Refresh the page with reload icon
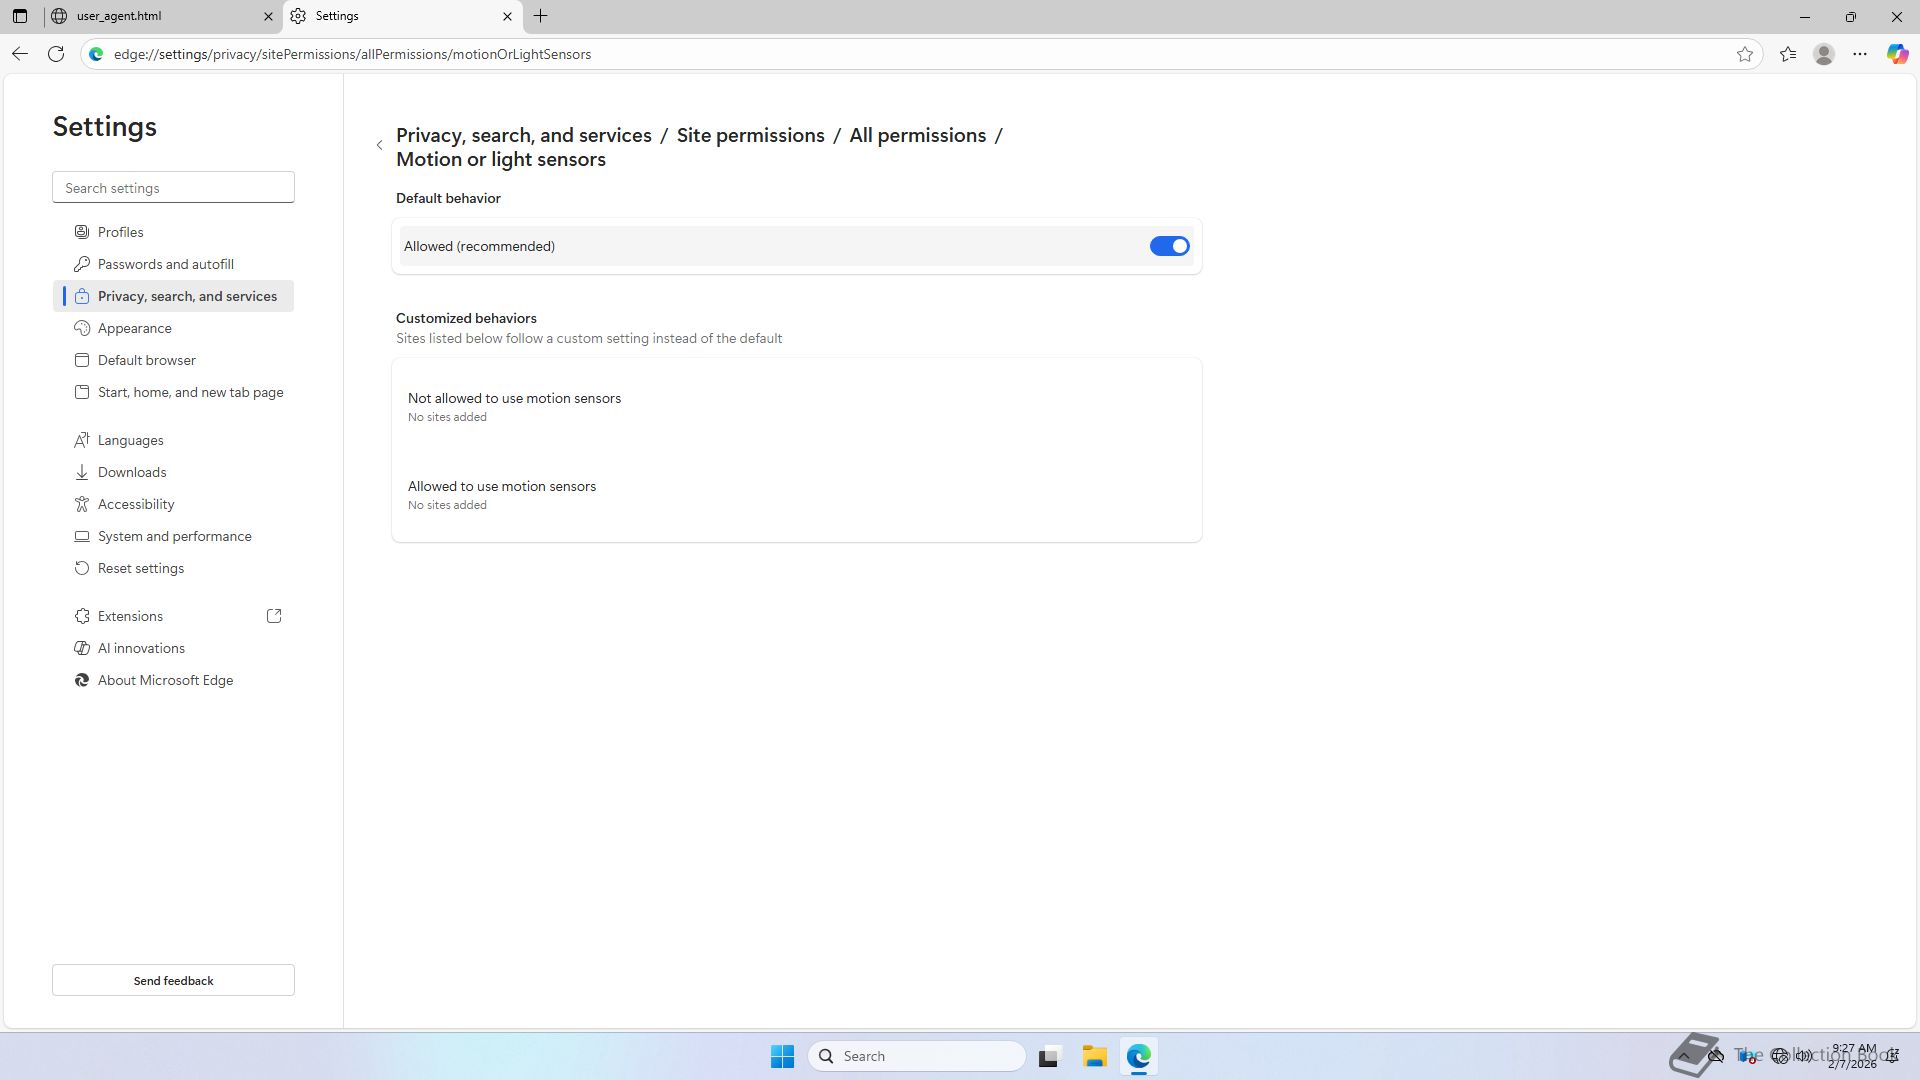The width and height of the screenshot is (1920, 1080). (x=56, y=54)
